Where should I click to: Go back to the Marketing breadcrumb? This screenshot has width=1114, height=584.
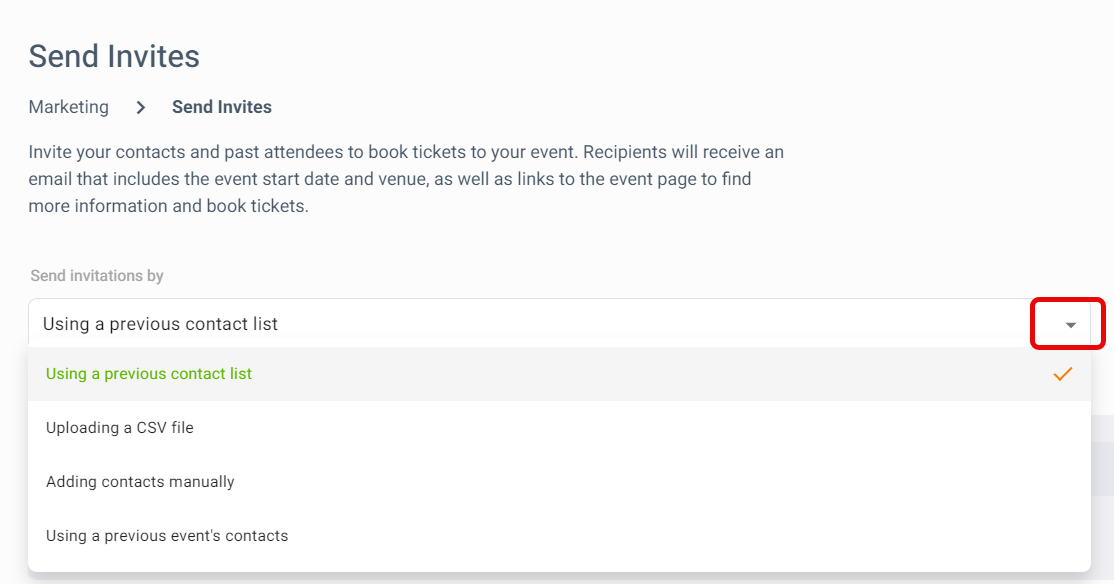[69, 107]
